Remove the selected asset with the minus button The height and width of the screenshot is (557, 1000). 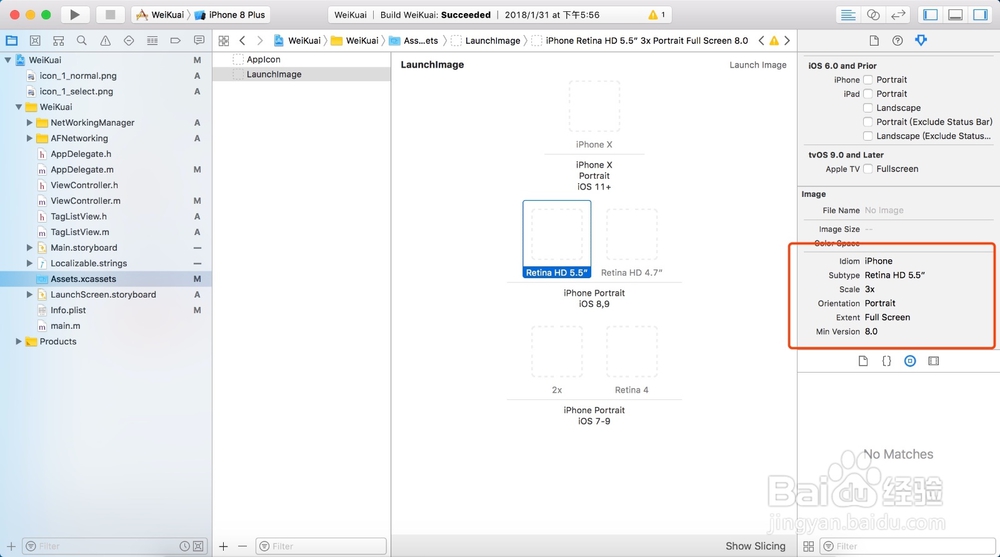242,546
